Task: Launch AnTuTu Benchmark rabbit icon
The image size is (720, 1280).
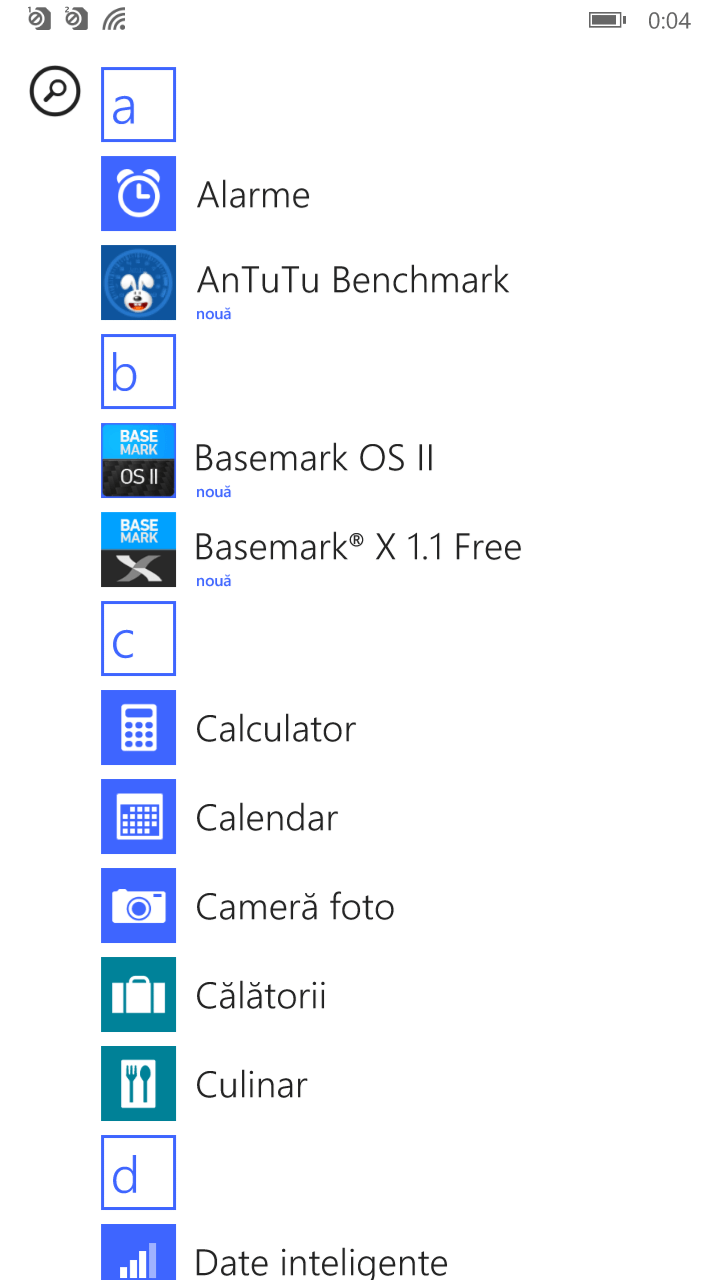Action: (x=138, y=283)
